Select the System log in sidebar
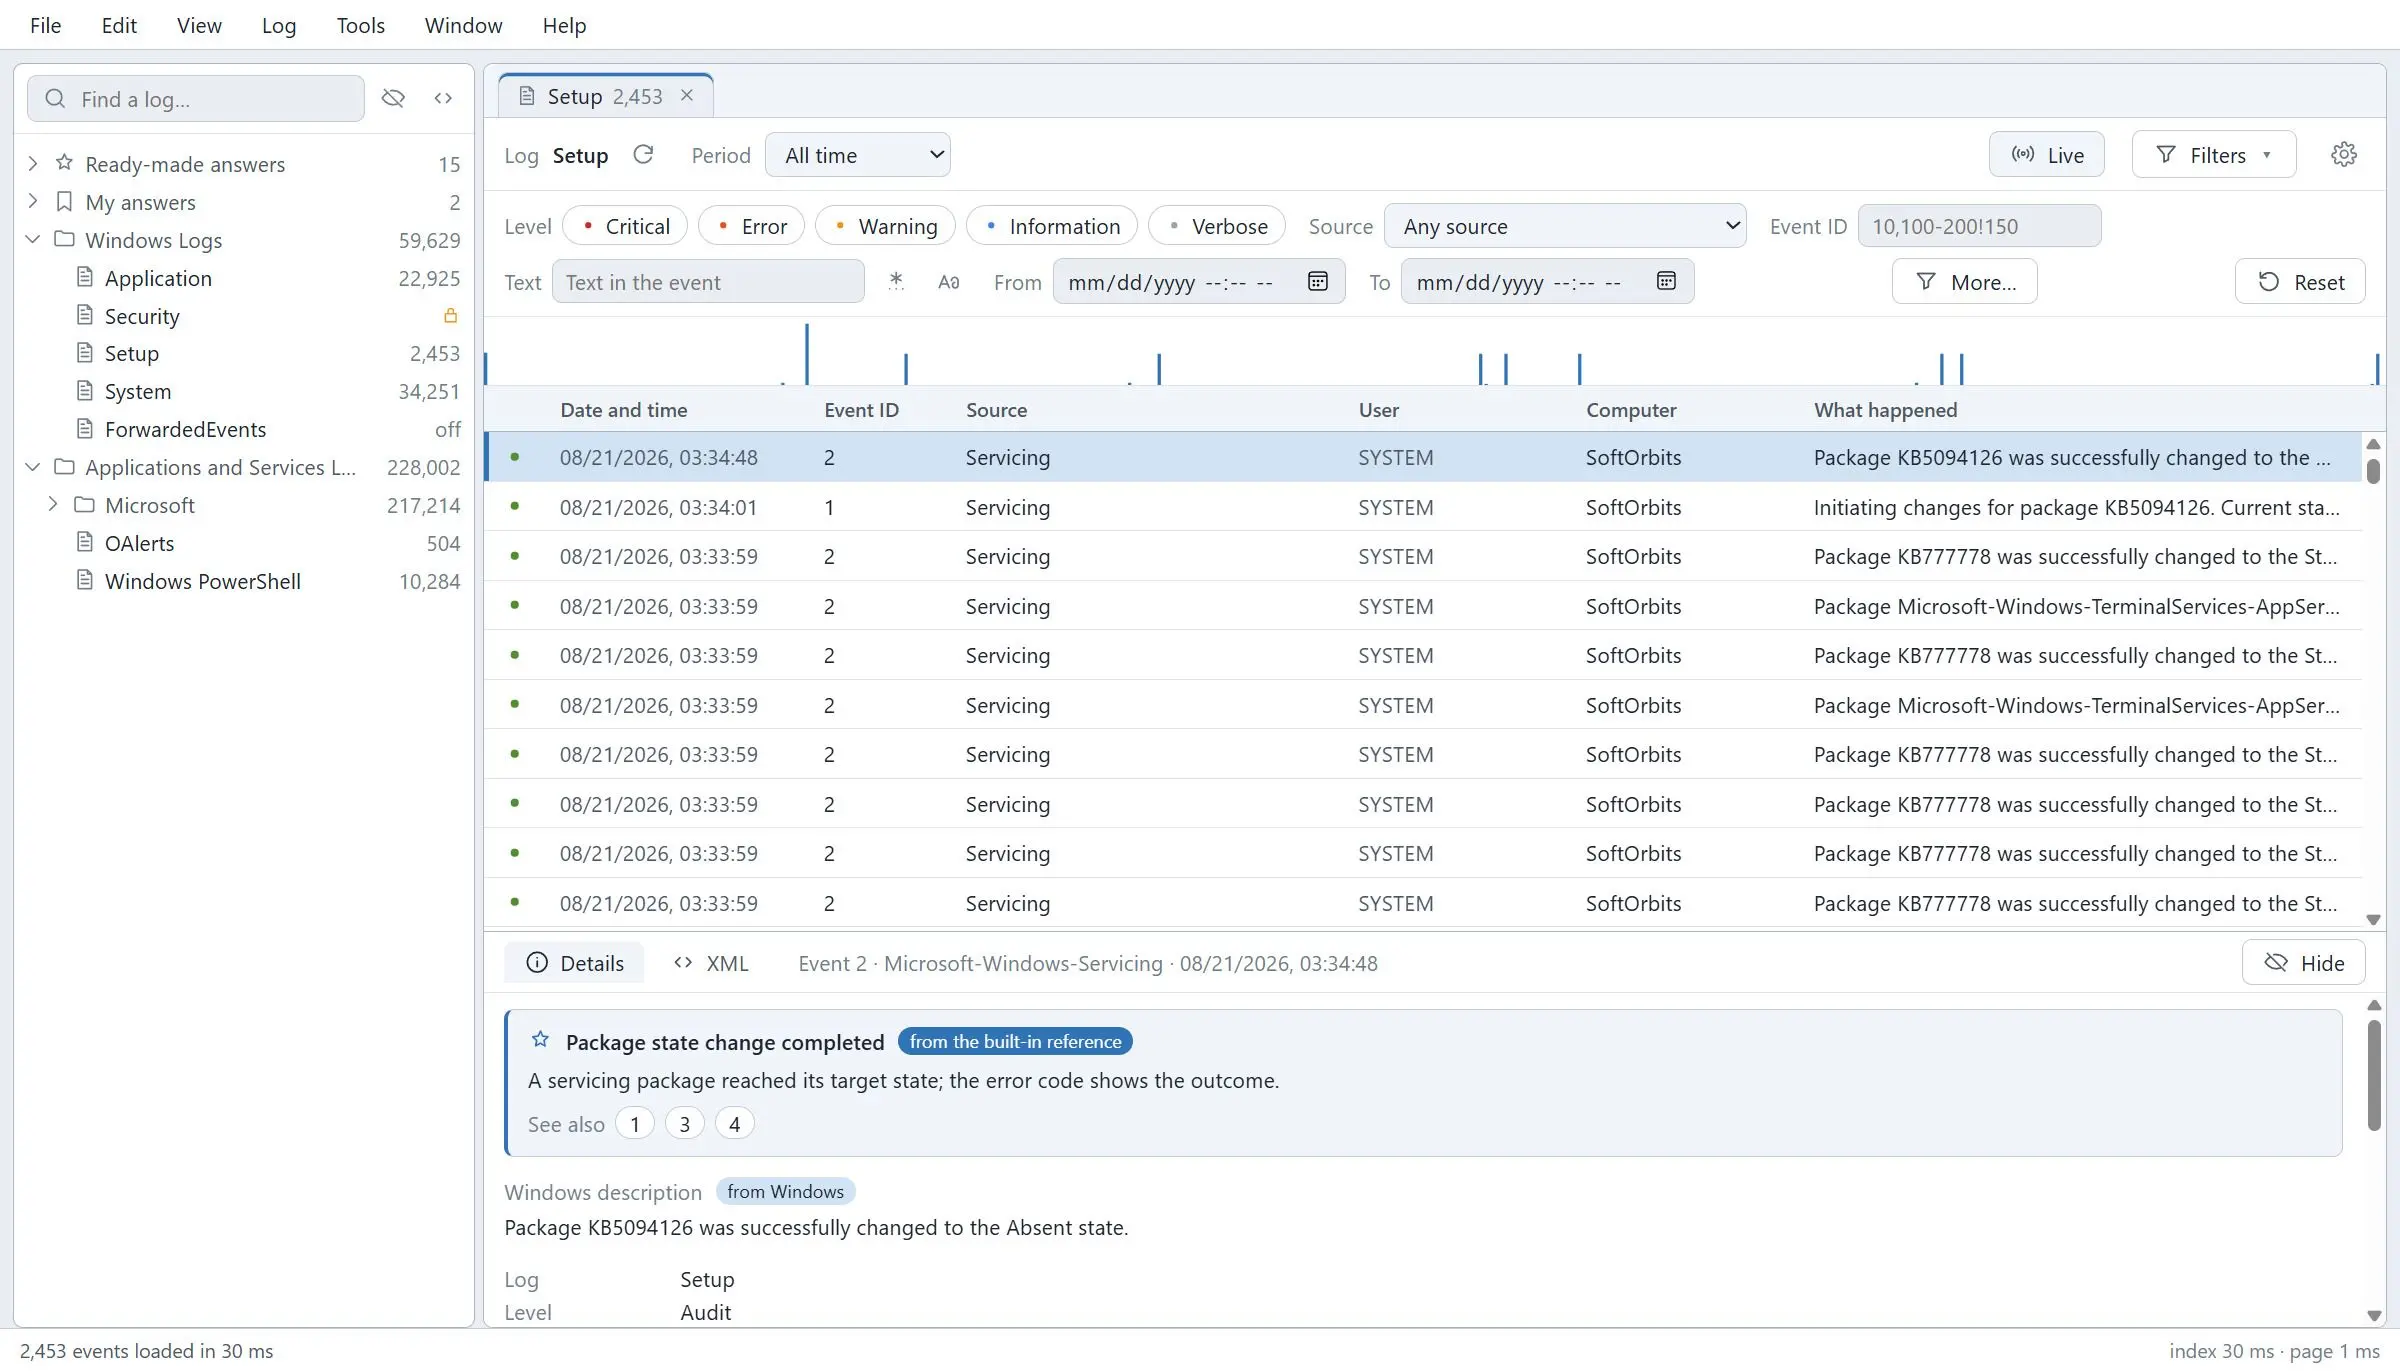 point(244,391)
